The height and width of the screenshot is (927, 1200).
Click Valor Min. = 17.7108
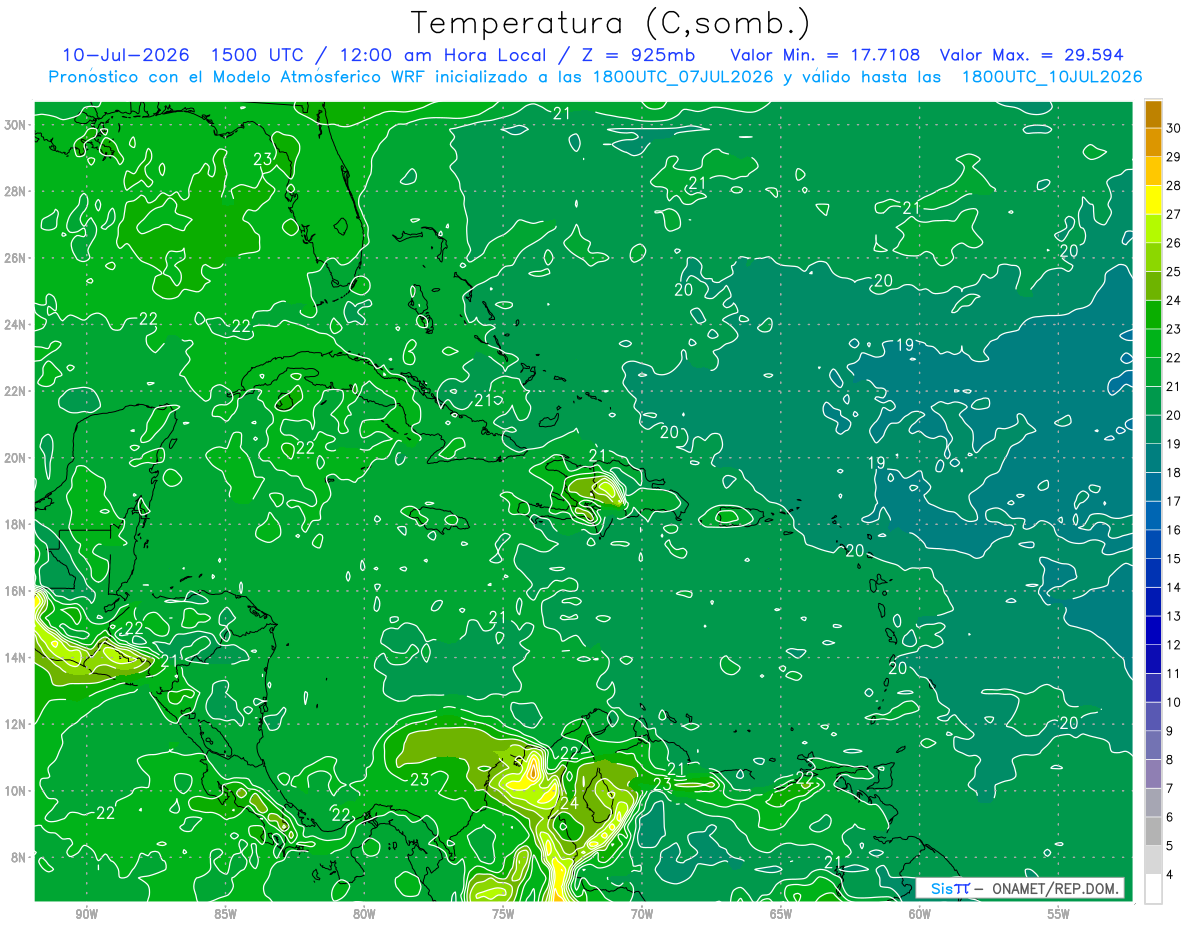coord(825,54)
